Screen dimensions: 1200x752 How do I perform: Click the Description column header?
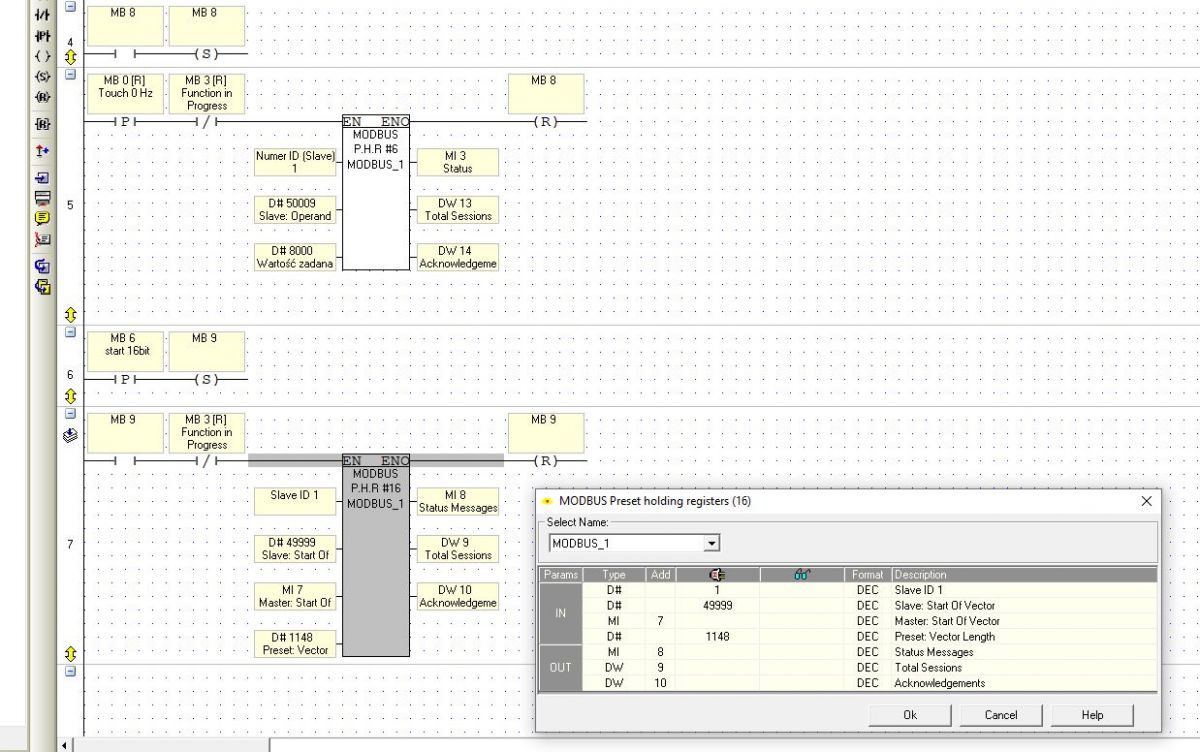pyautogui.click(x=1024, y=575)
